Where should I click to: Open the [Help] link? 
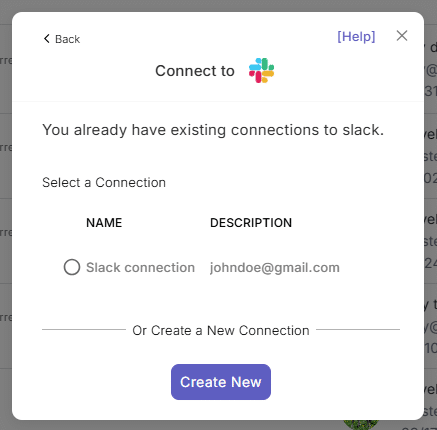pos(356,36)
